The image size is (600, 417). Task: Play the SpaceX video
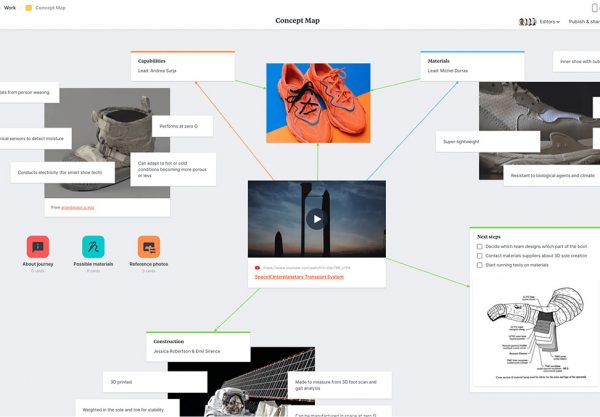pos(316,219)
